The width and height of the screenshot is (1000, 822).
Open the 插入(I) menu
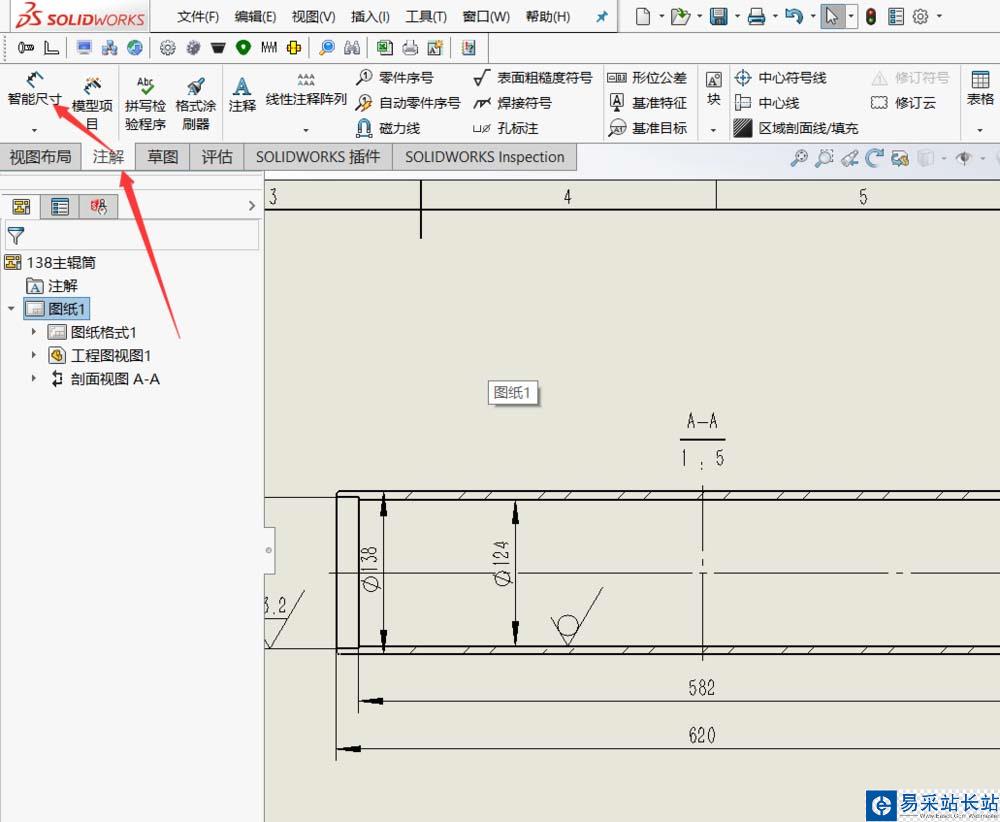pyautogui.click(x=370, y=17)
